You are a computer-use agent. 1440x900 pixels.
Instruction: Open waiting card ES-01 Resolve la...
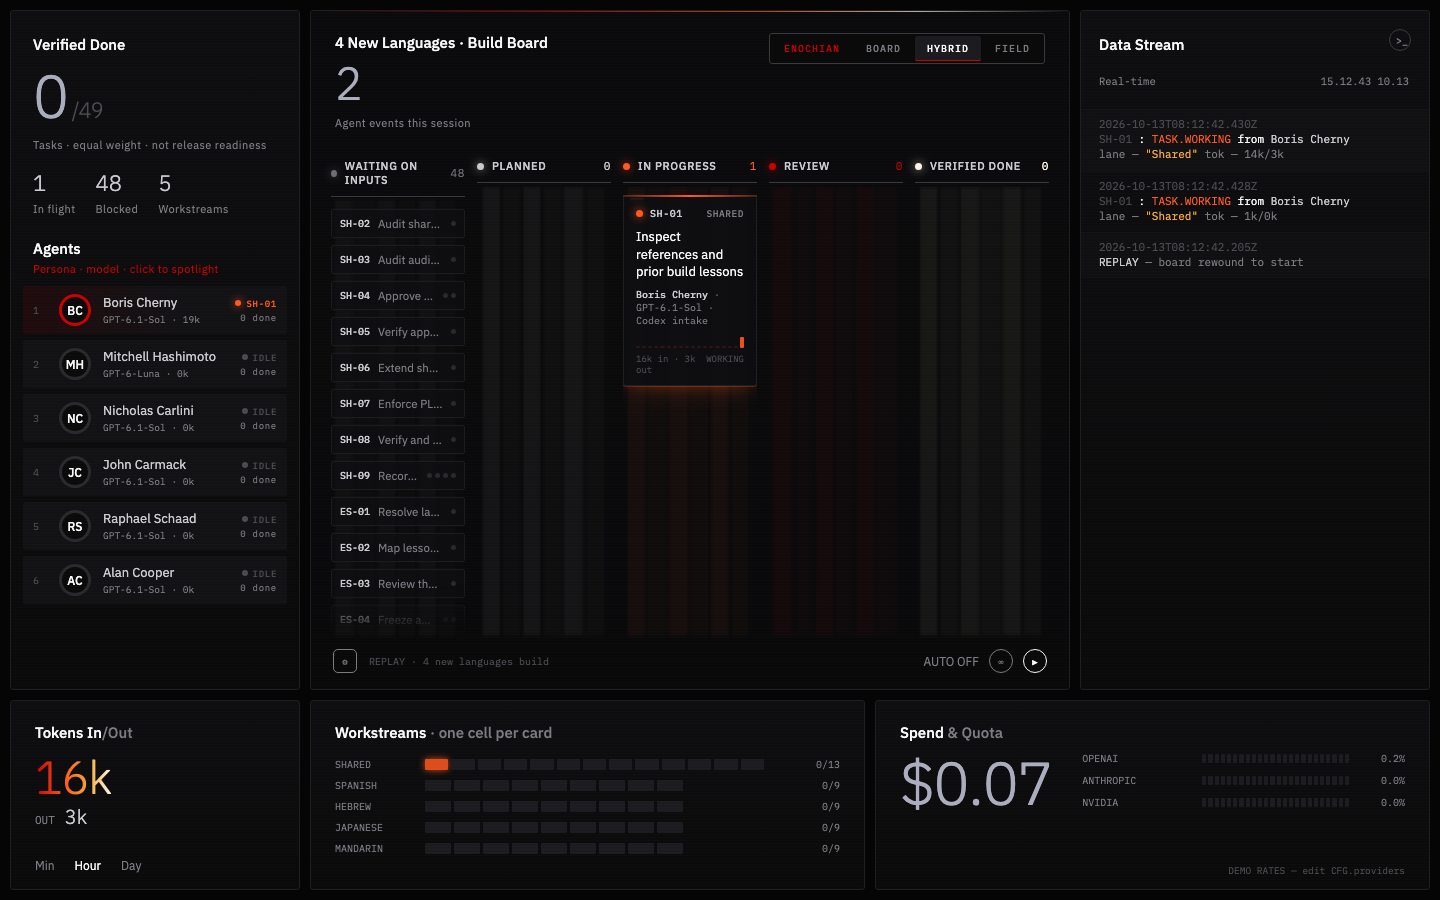click(x=398, y=512)
